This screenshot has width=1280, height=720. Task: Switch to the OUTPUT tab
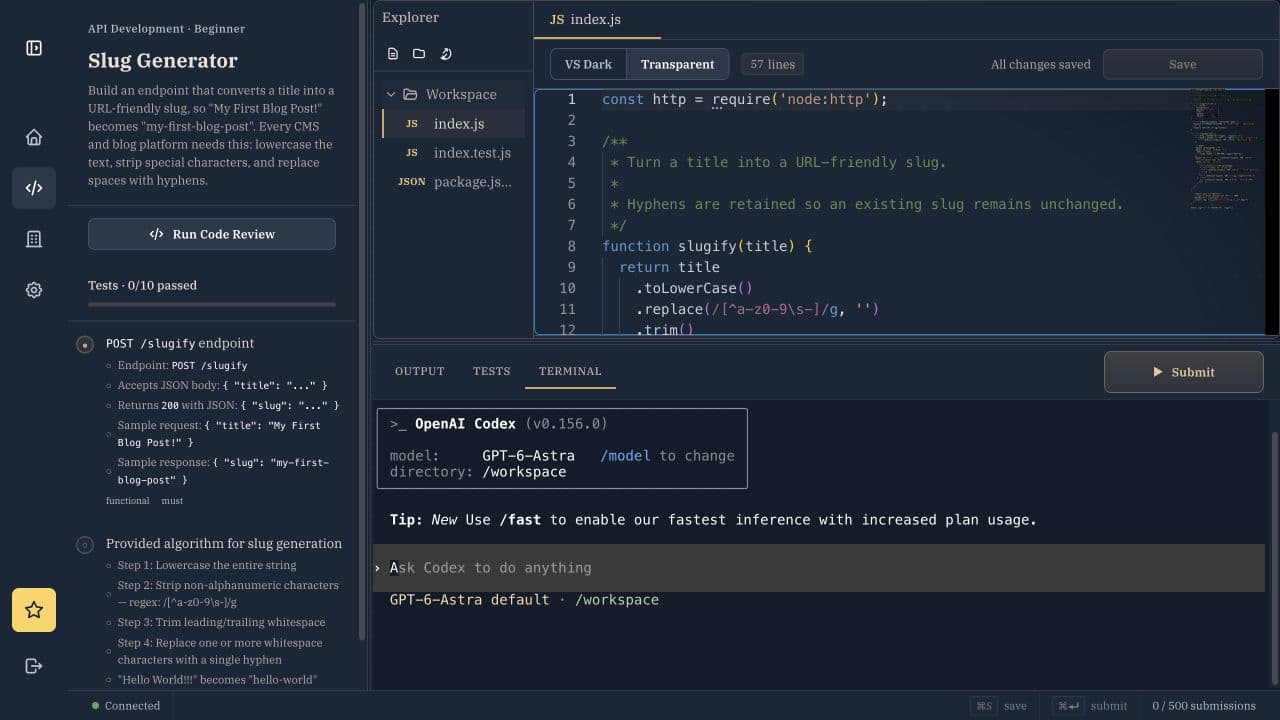pos(419,371)
